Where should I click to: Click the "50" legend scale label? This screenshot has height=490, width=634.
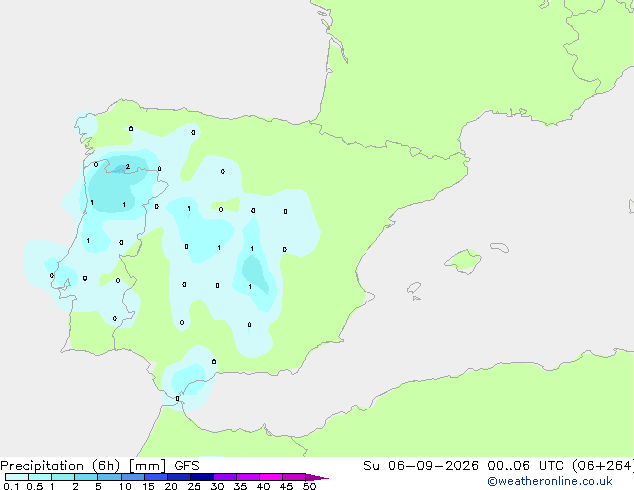(x=309, y=486)
